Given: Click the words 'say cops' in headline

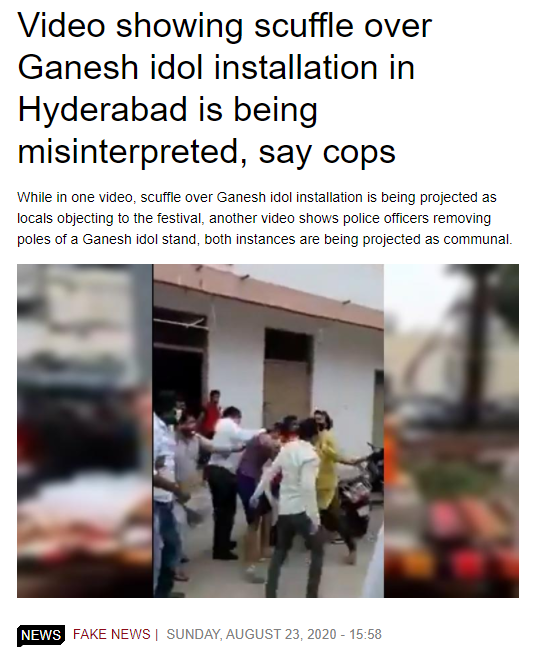Looking at the screenshot, I should point(327,153).
